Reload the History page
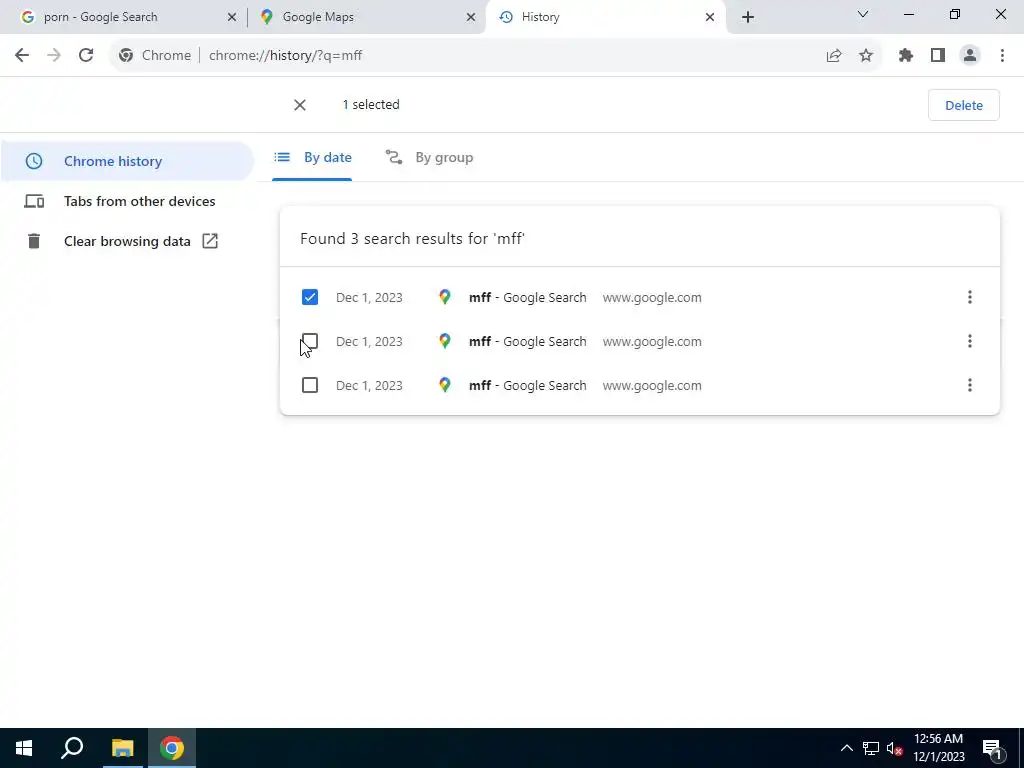This screenshot has height=768, width=1024. tap(86, 56)
